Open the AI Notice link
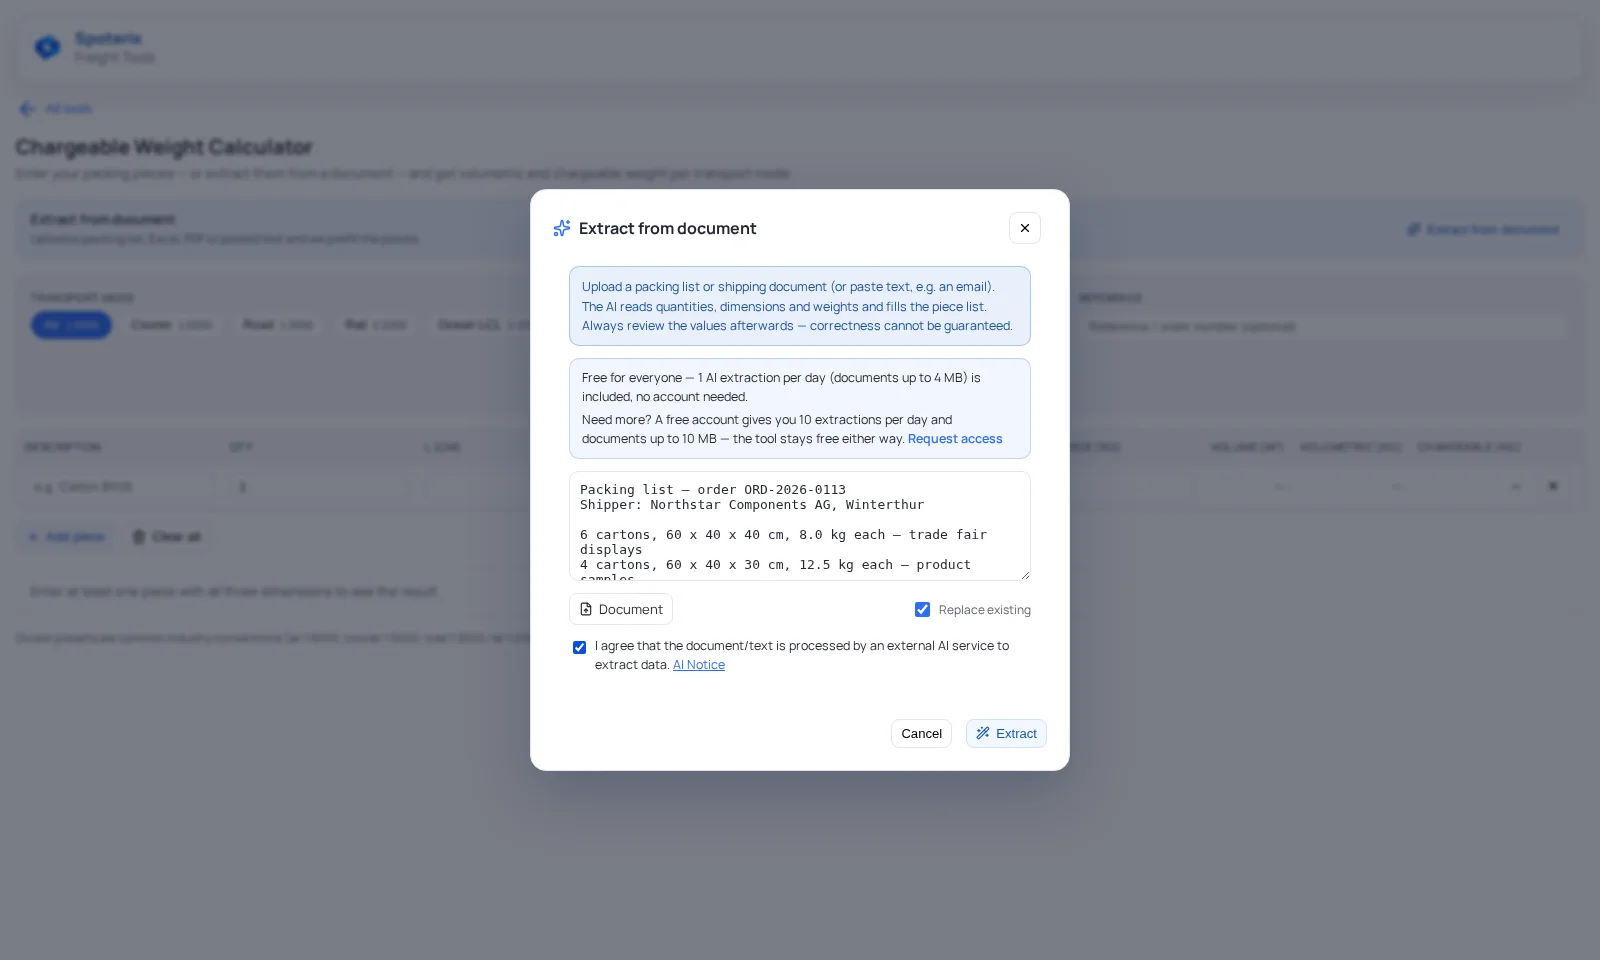This screenshot has height=960, width=1600. pos(699,665)
